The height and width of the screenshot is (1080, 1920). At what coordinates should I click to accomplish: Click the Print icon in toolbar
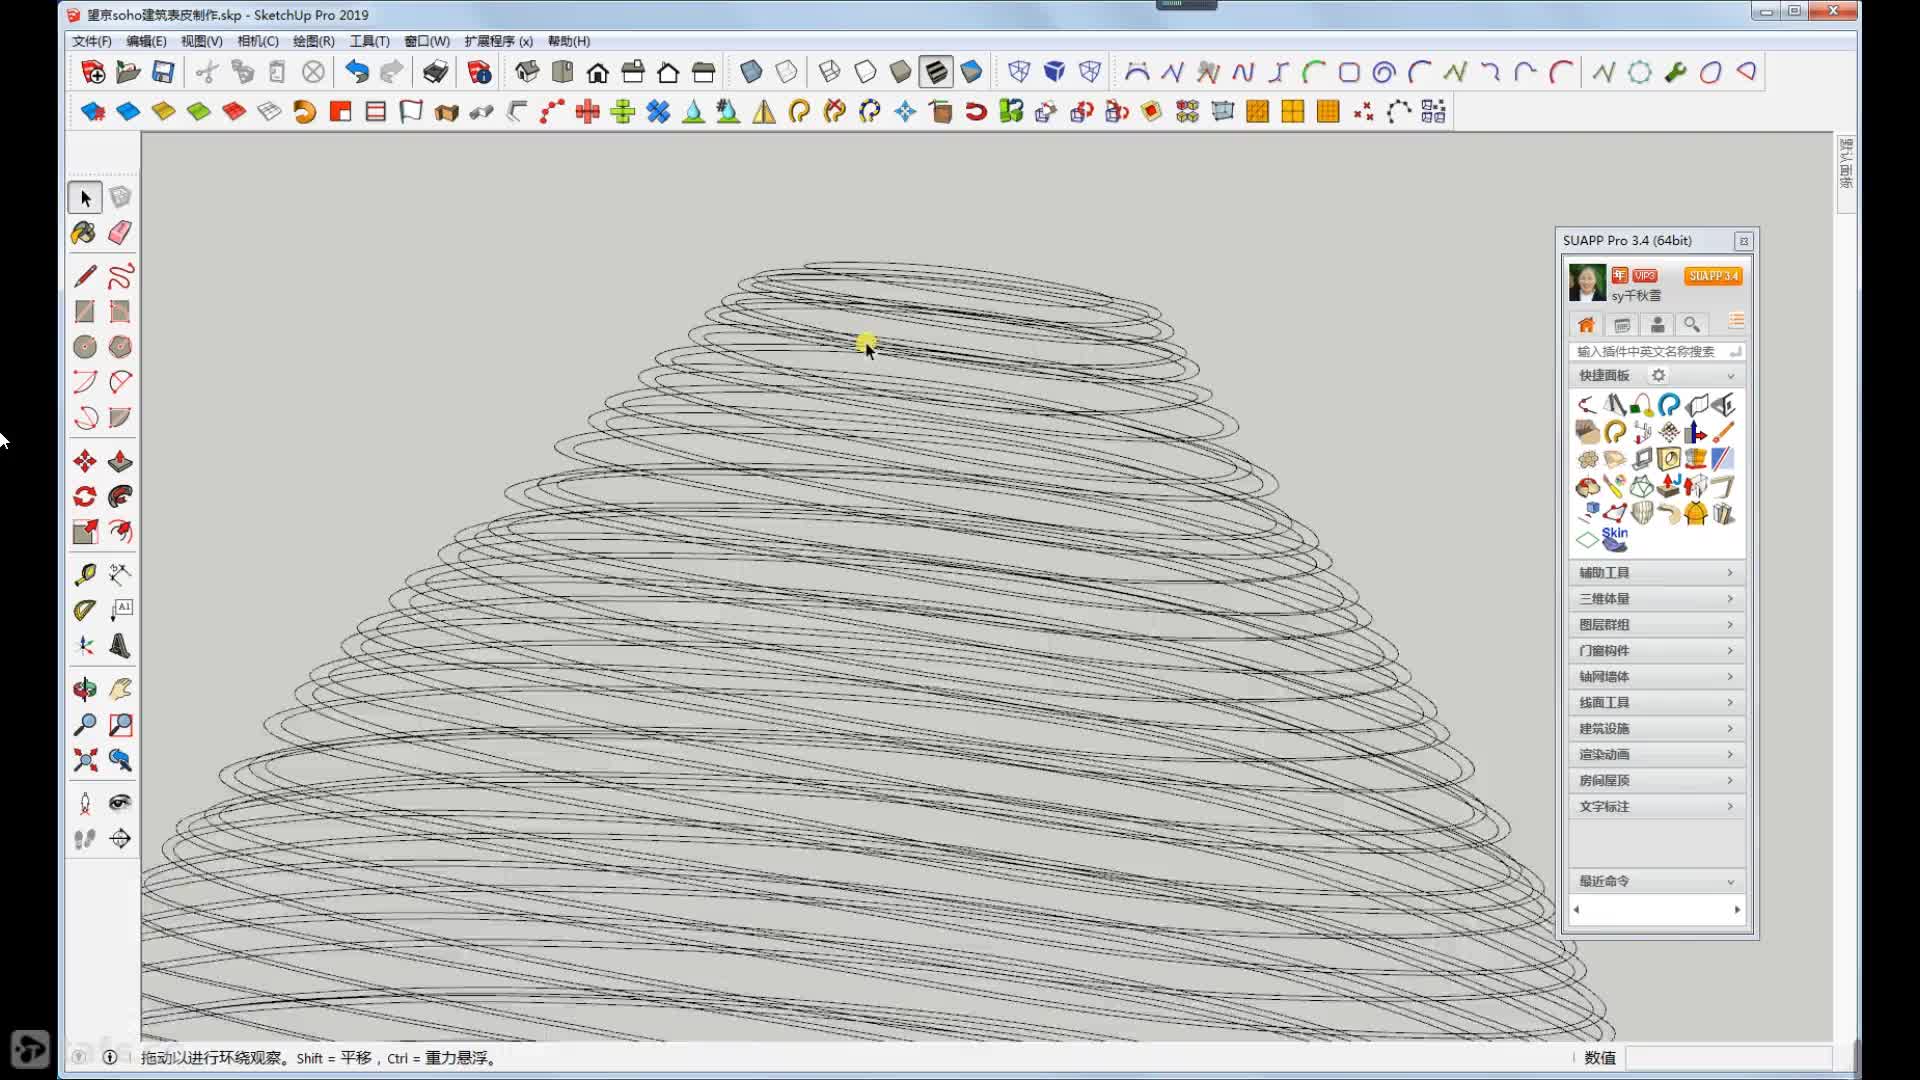[x=435, y=72]
